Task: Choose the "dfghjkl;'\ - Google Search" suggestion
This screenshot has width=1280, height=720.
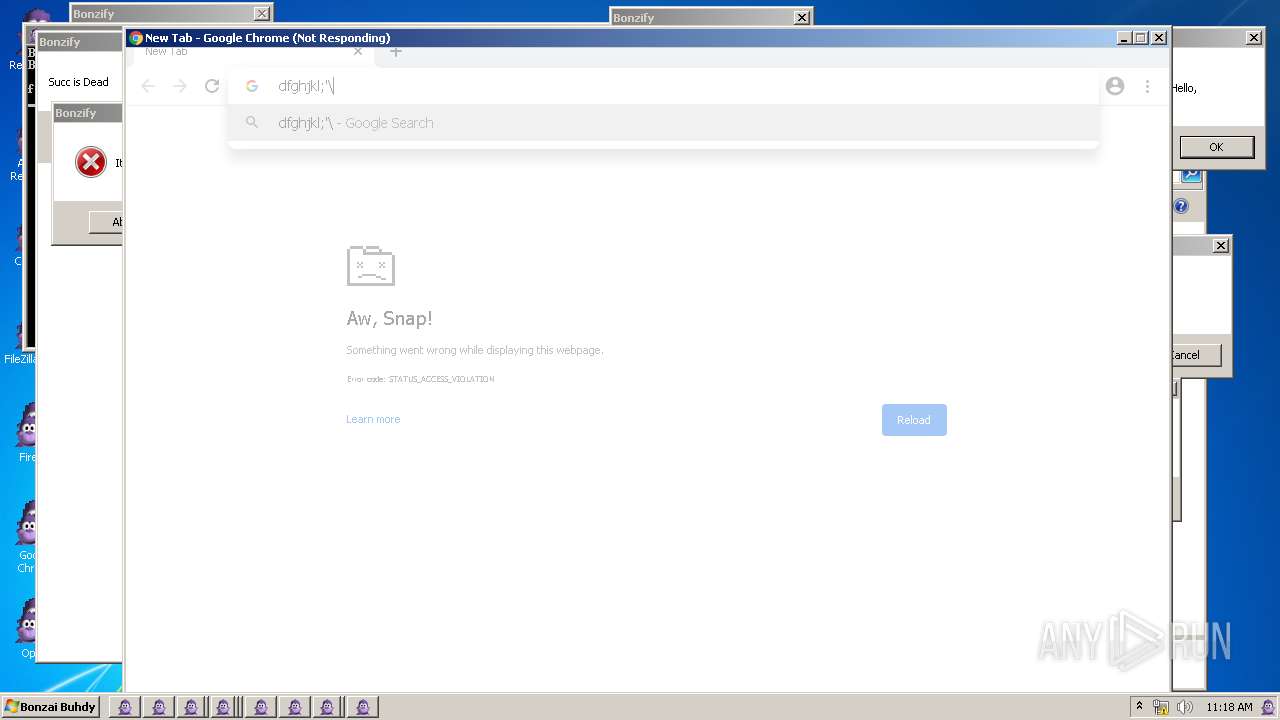Action: 664,123
